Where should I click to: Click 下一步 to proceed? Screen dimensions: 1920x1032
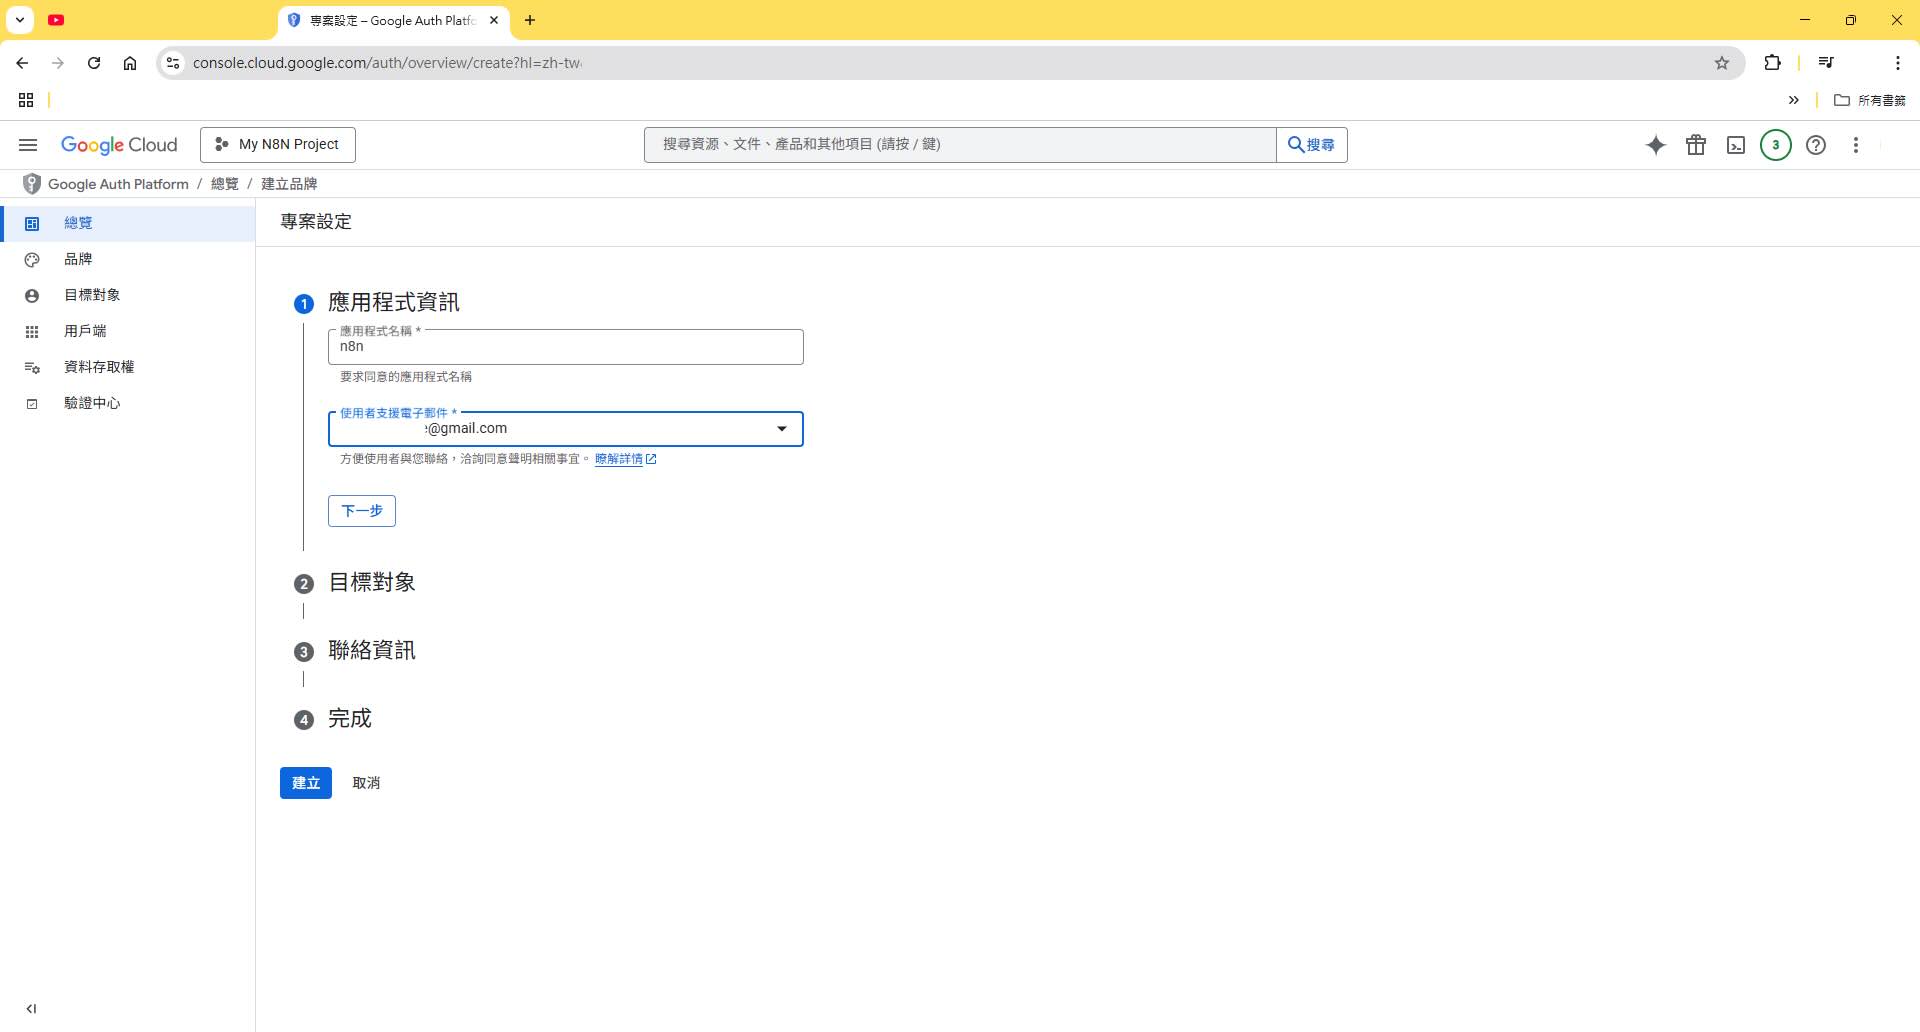tap(361, 511)
